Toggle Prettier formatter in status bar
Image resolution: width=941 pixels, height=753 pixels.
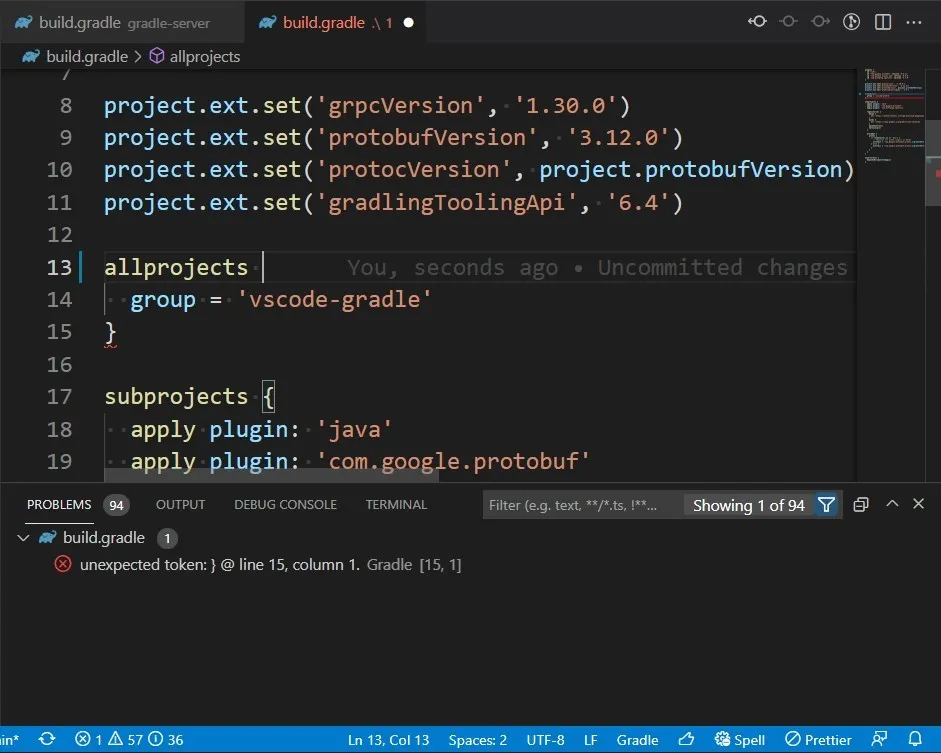point(818,739)
